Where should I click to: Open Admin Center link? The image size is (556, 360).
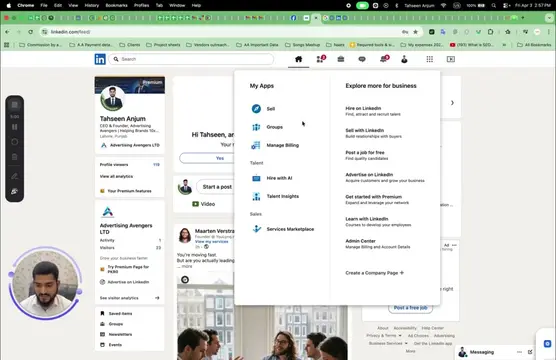click(x=360, y=241)
